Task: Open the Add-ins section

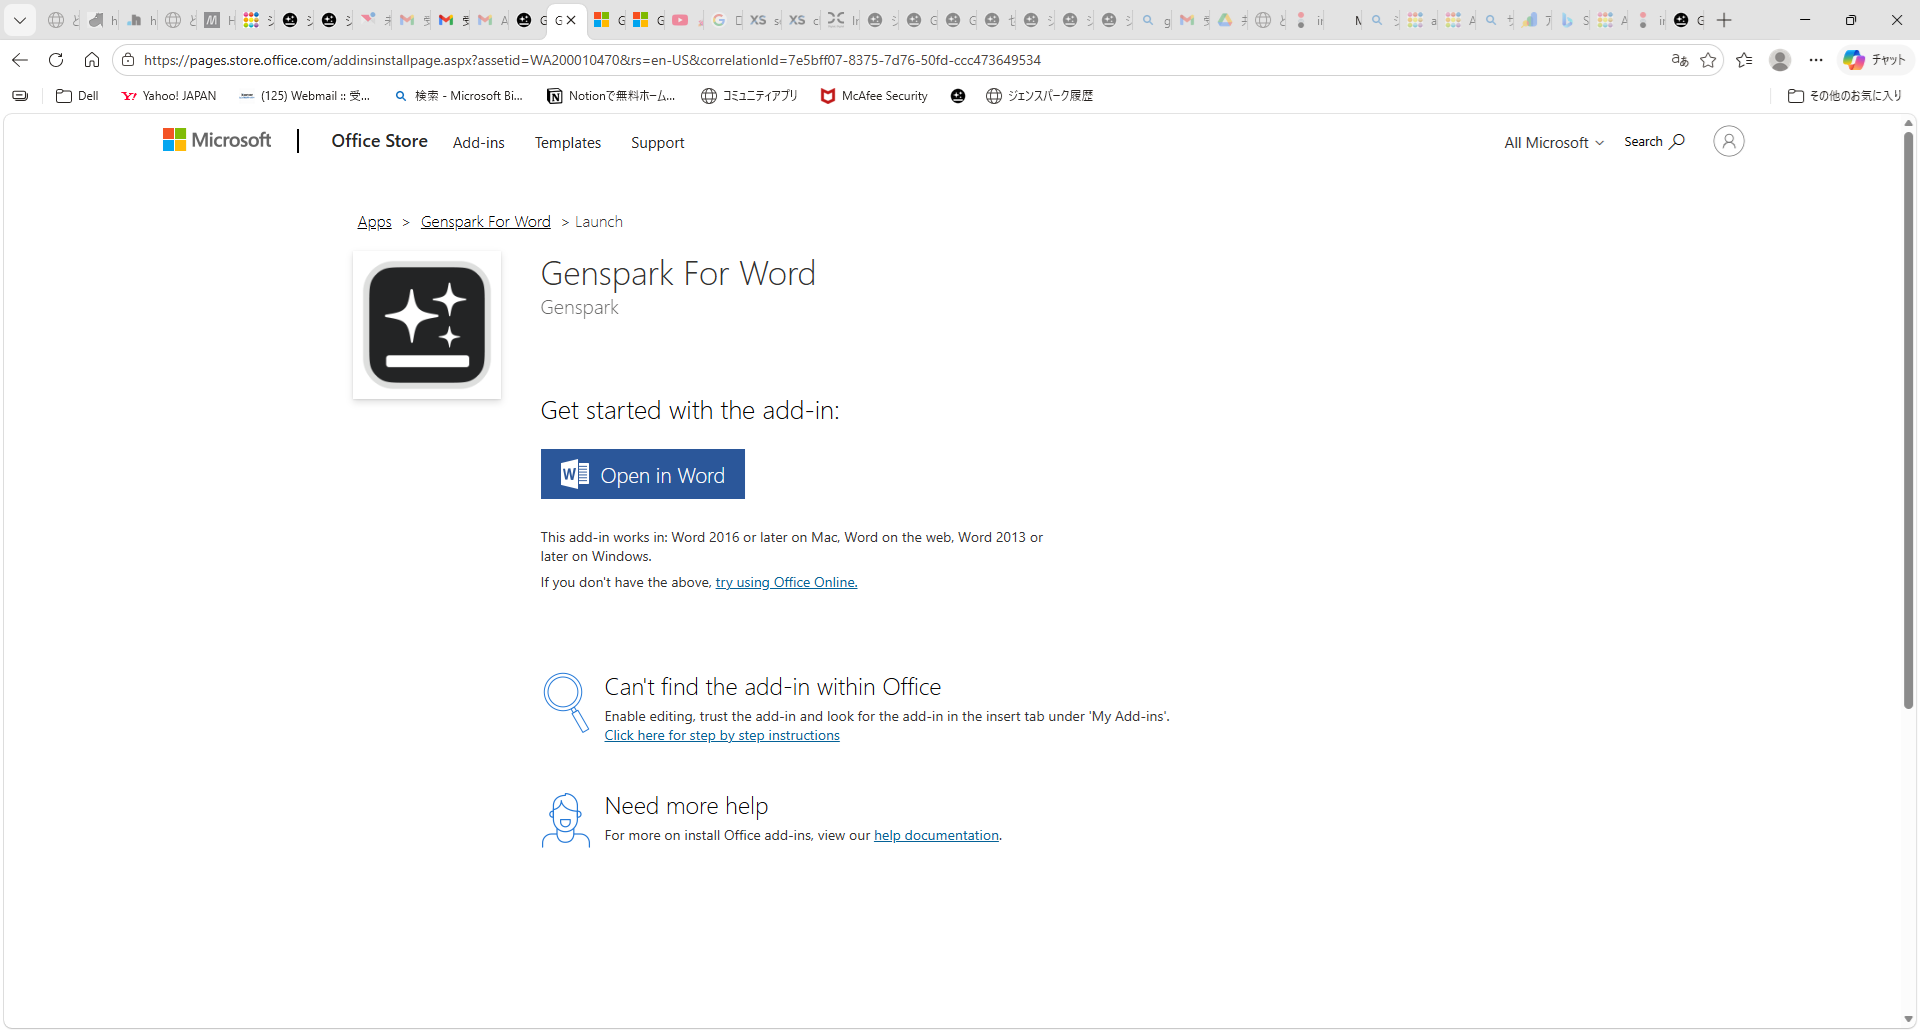Action: click(x=478, y=142)
